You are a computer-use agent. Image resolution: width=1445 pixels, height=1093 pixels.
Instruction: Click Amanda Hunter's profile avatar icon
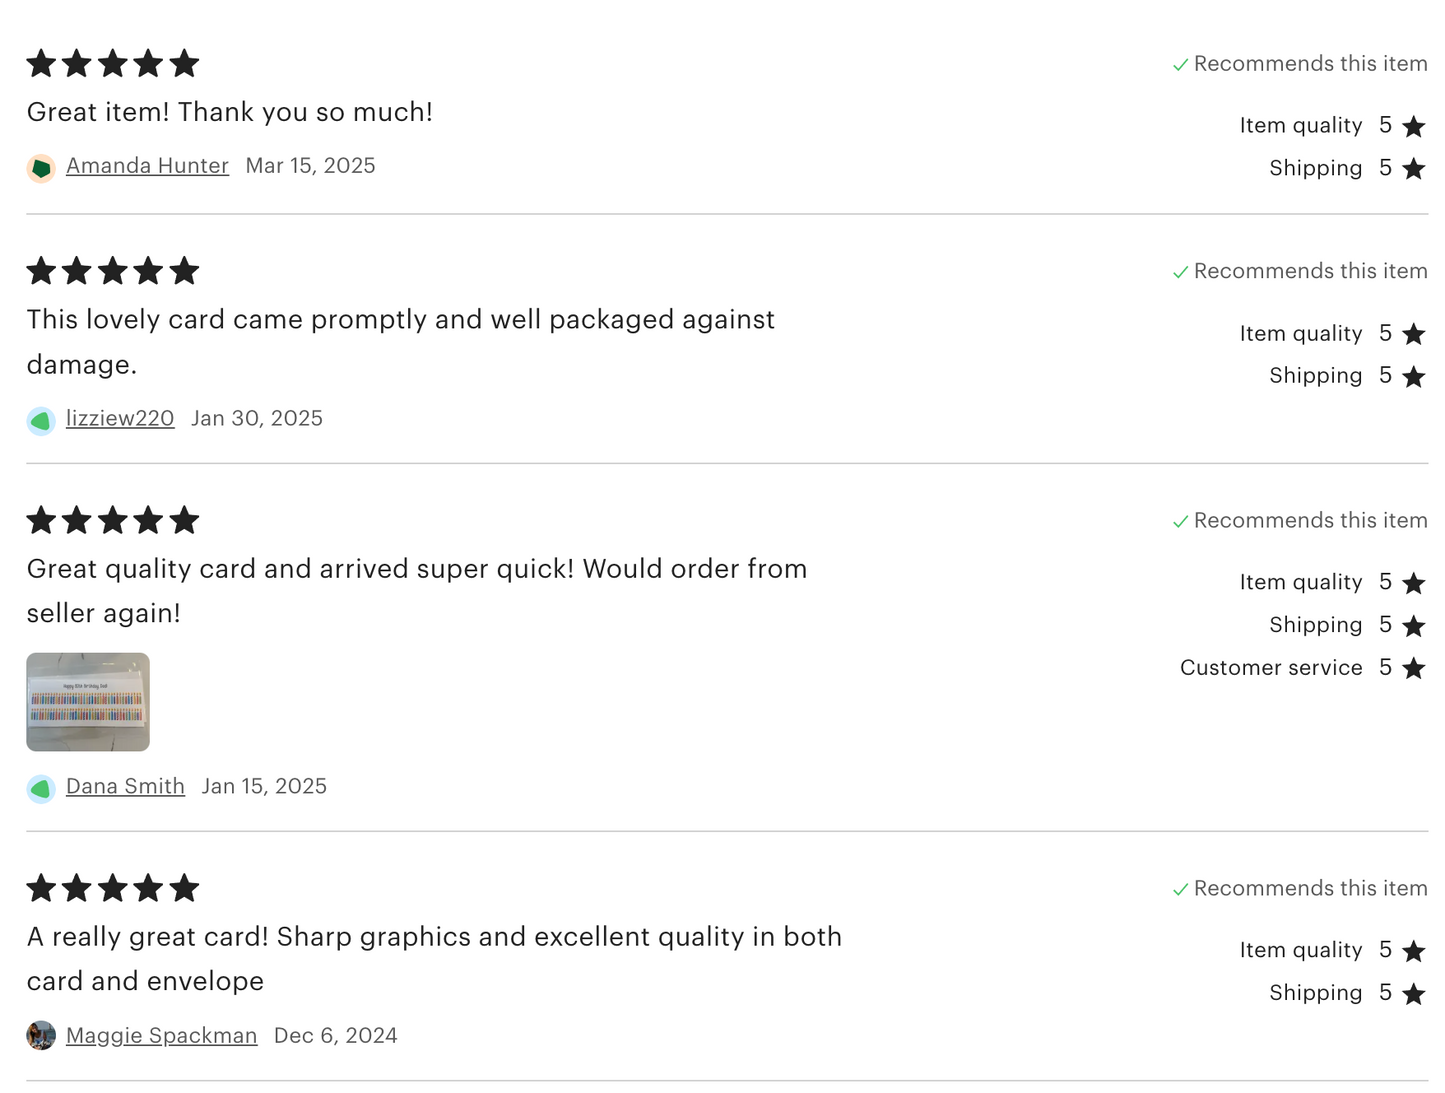(x=41, y=168)
